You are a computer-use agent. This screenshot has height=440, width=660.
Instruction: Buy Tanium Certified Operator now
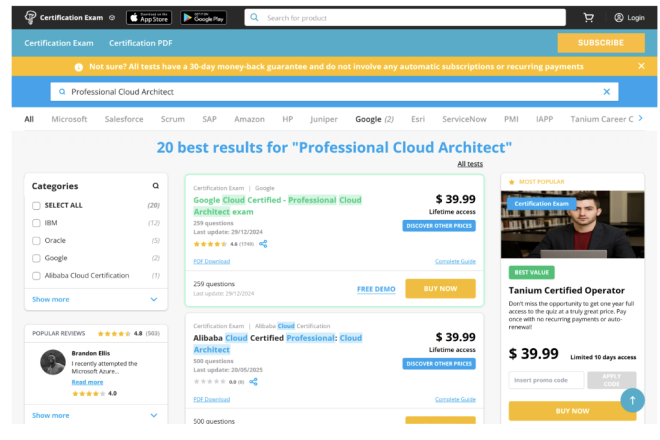[572, 411]
